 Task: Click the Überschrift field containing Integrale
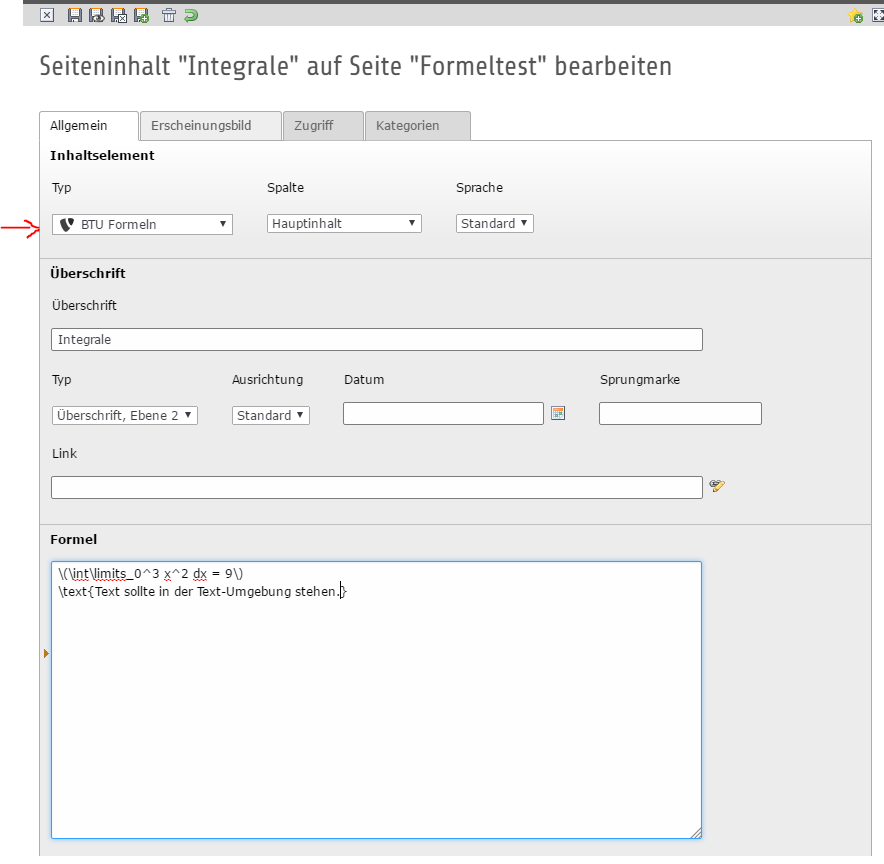pos(376,340)
